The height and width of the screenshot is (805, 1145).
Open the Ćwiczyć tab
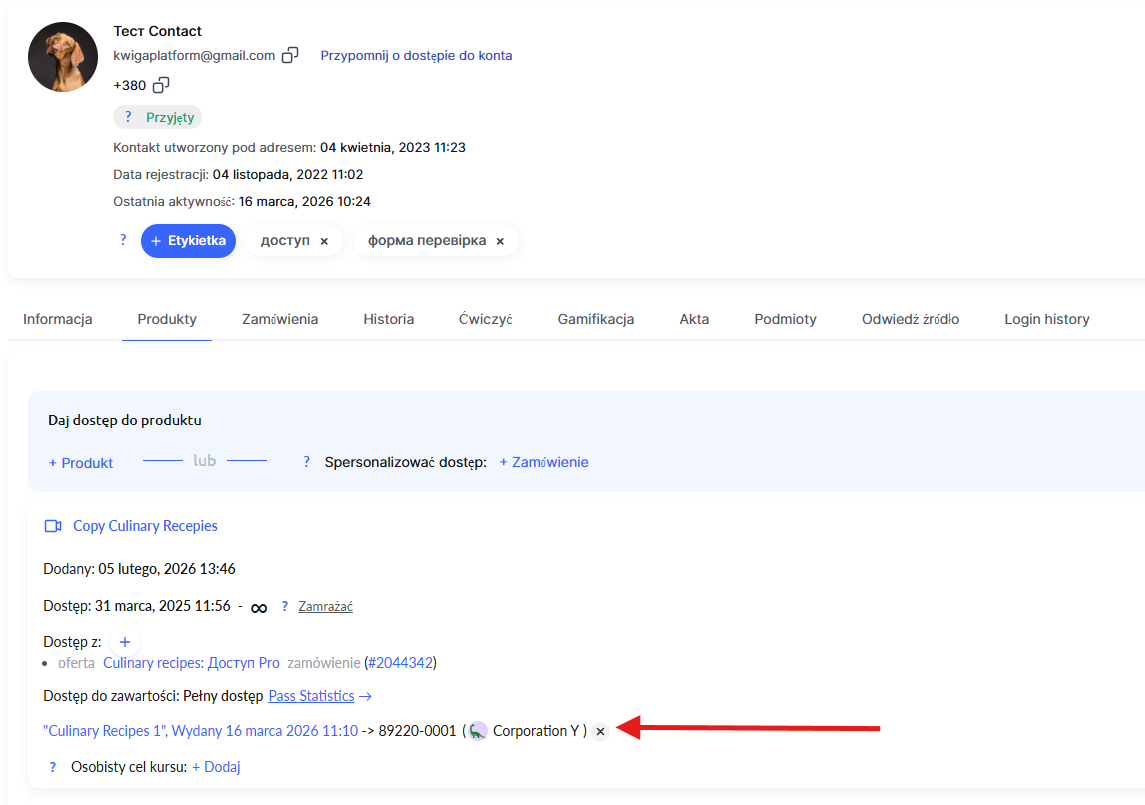486,319
